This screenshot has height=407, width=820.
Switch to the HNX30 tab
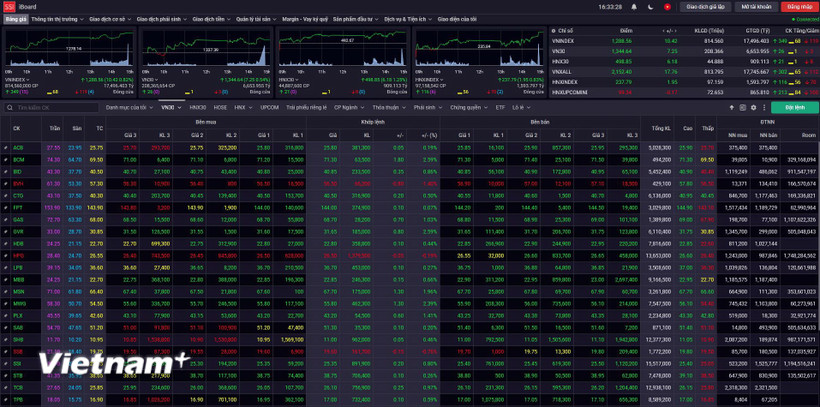197,107
